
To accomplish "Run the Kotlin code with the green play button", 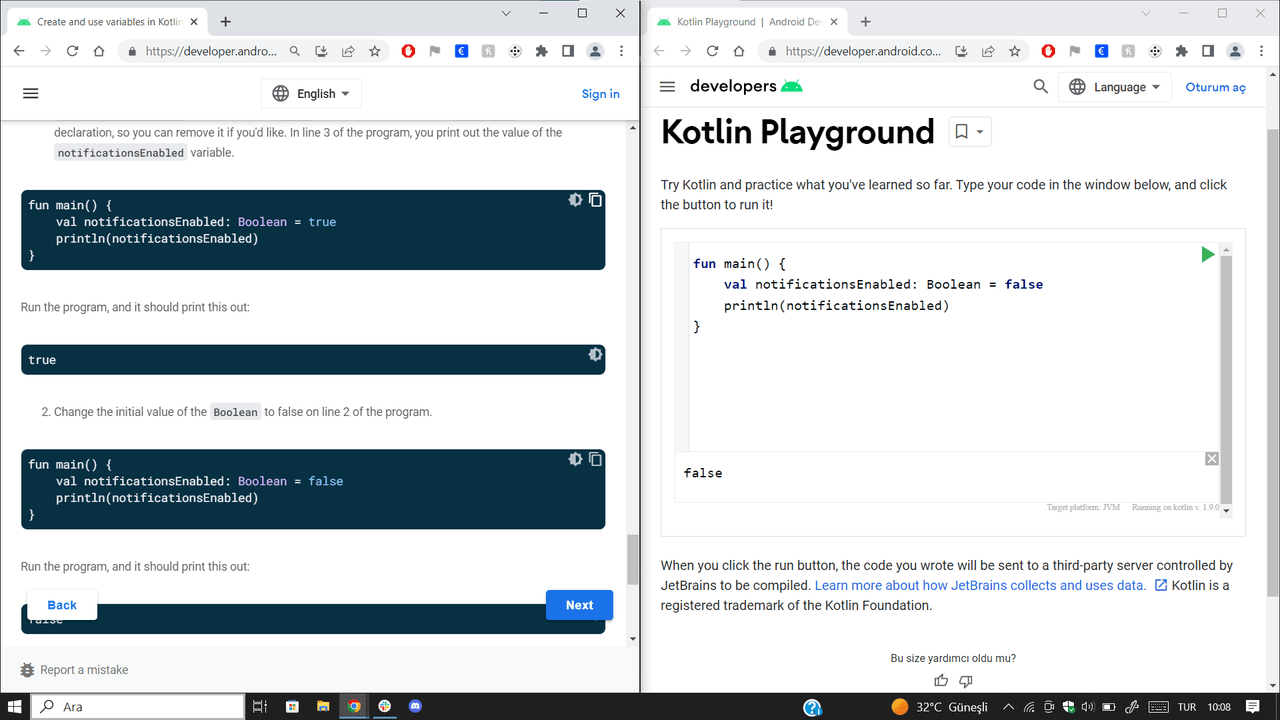I will [x=1208, y=255].
